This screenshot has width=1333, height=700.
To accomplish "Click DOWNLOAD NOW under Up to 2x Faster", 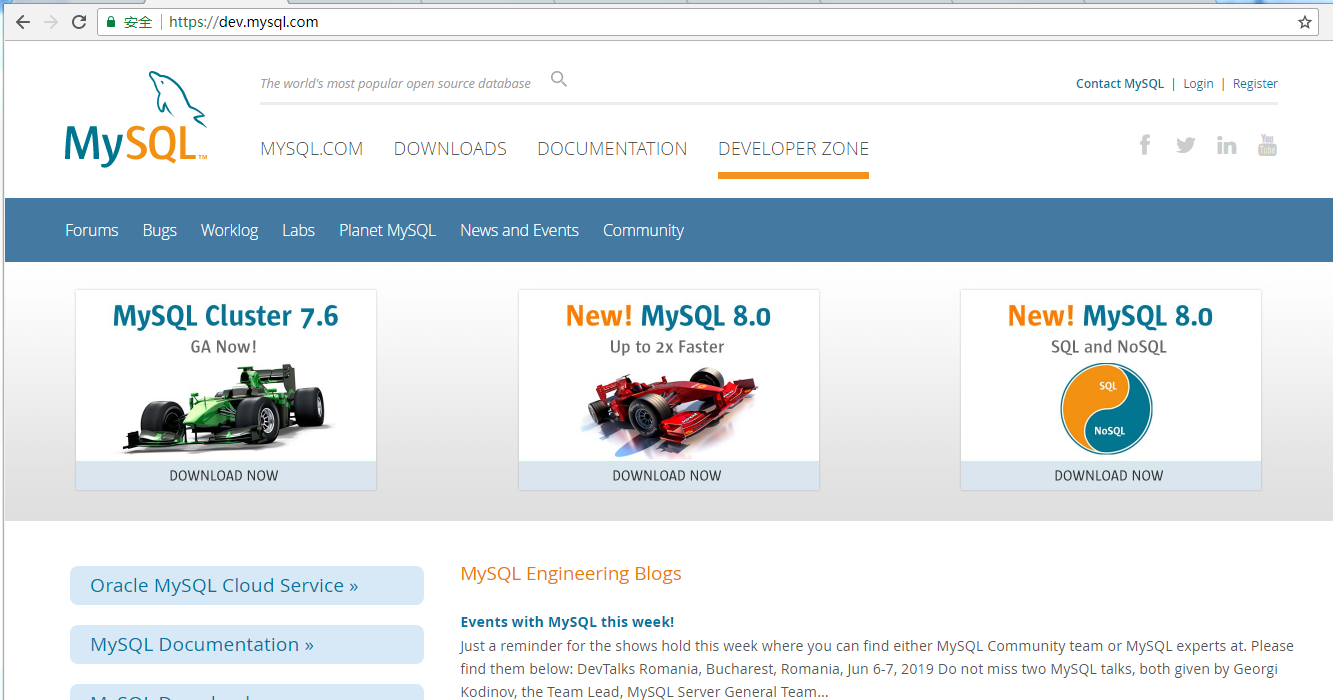I will 668,476.
